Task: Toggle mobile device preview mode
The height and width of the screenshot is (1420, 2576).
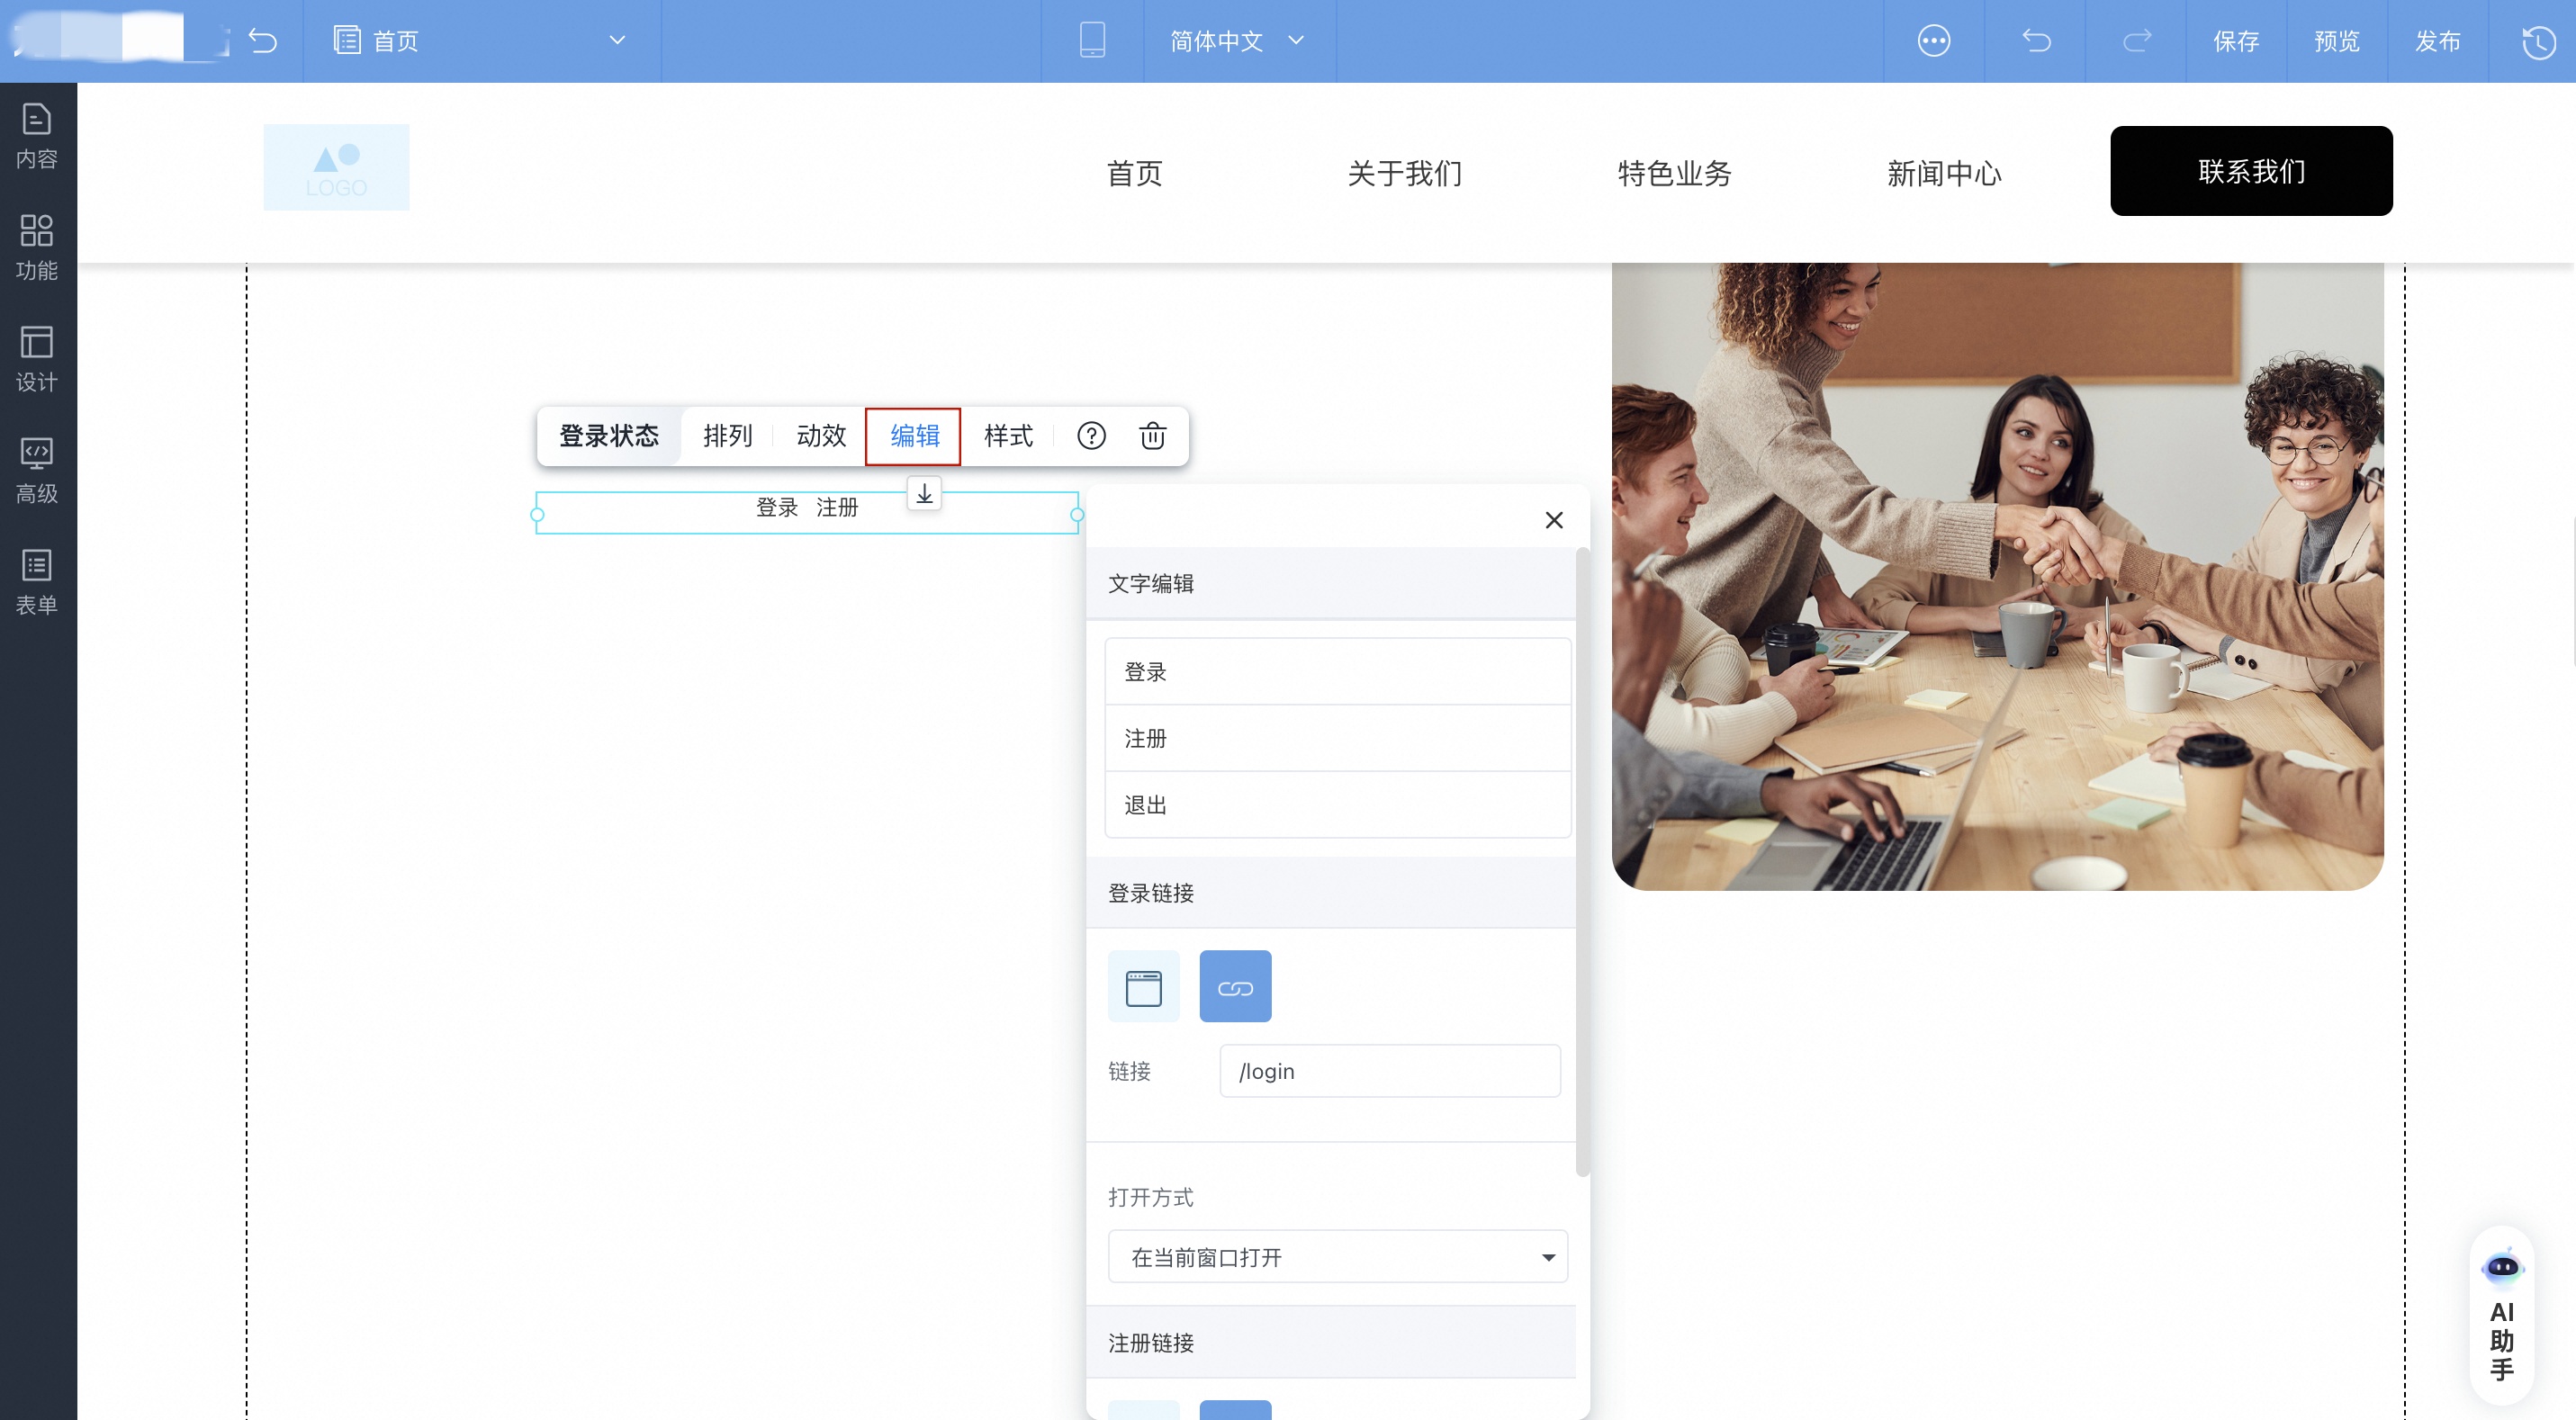Action: point(1093,41)
